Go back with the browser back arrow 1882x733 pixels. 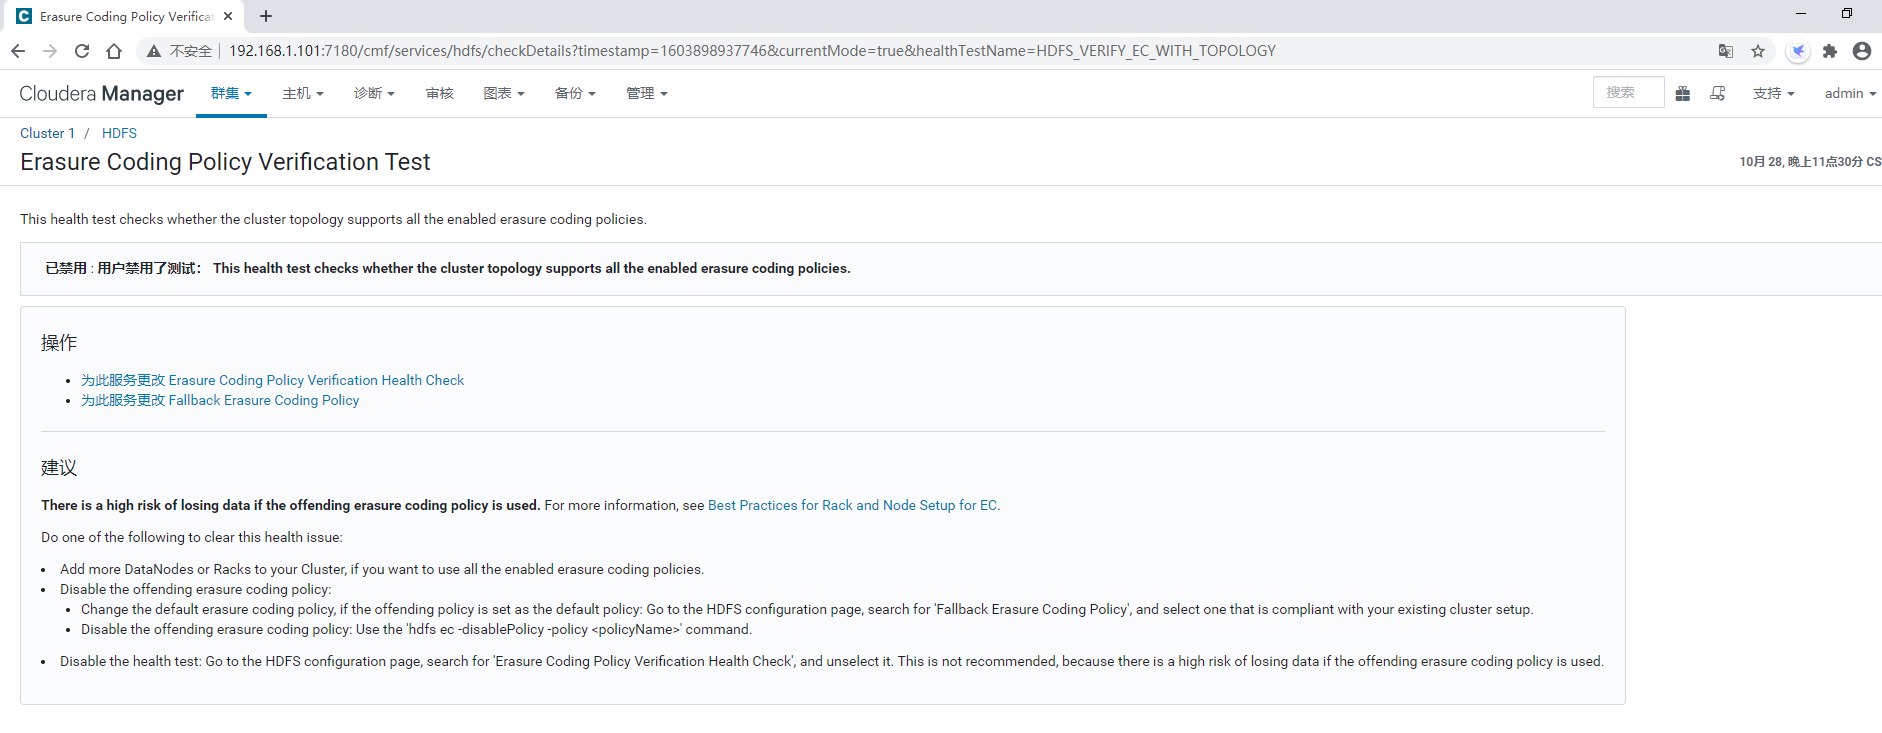pos(18,51)
